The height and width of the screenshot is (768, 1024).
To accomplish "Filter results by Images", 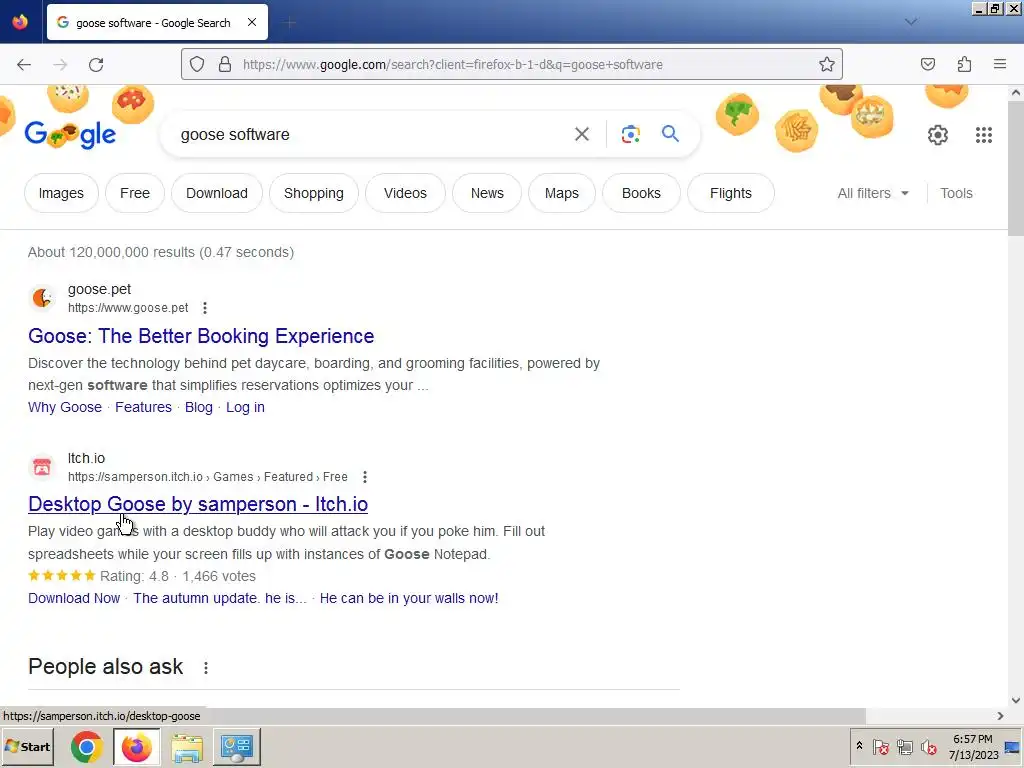I will 61,193.
